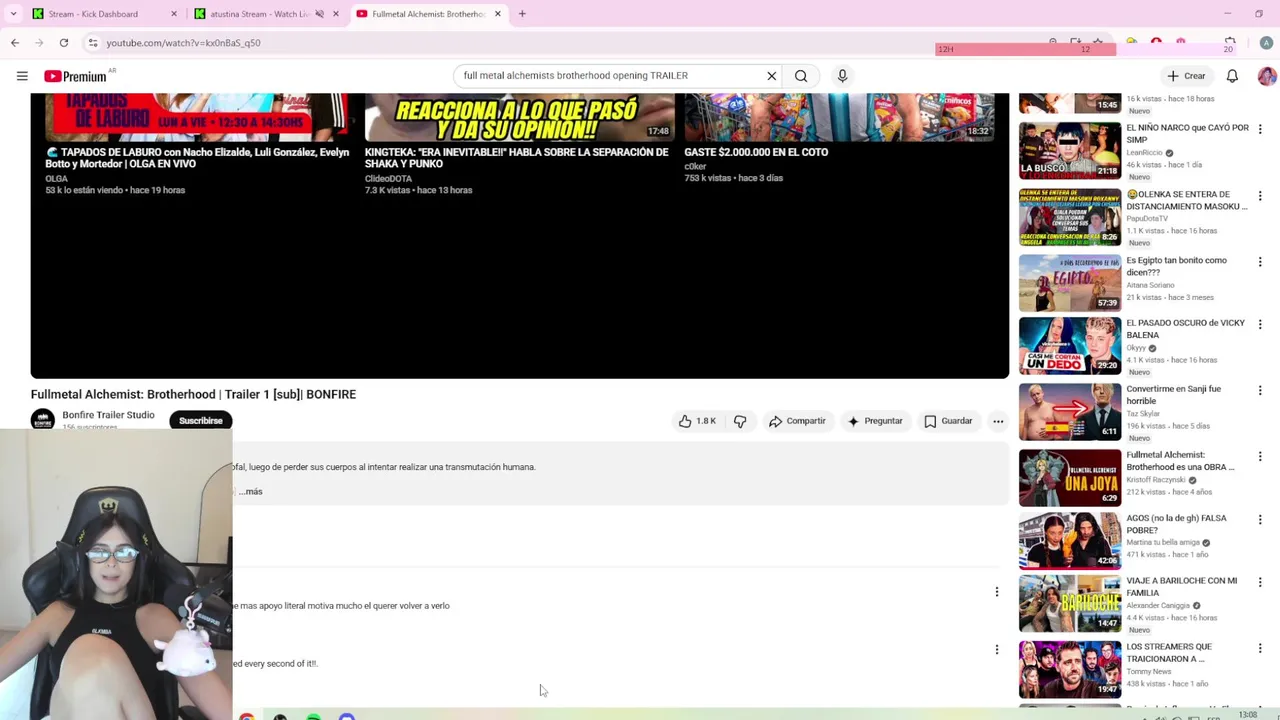Open GASTE $2.000.000 EN EL COTO title
The height and width of the screenshot is (720, 1280).
pyautogui.click(x=756, y=152)
